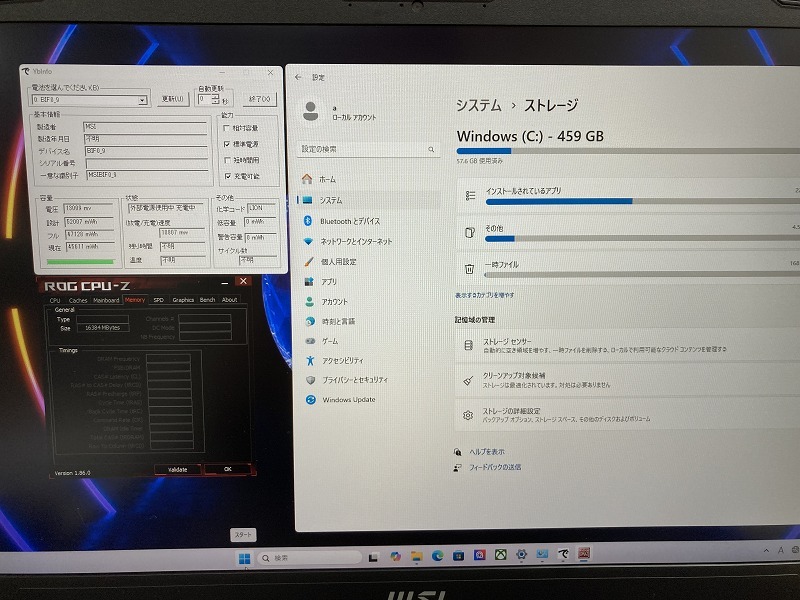
Task: Toggle 充電可能 checkbox in YbInfo
Action: click(228, 176)
